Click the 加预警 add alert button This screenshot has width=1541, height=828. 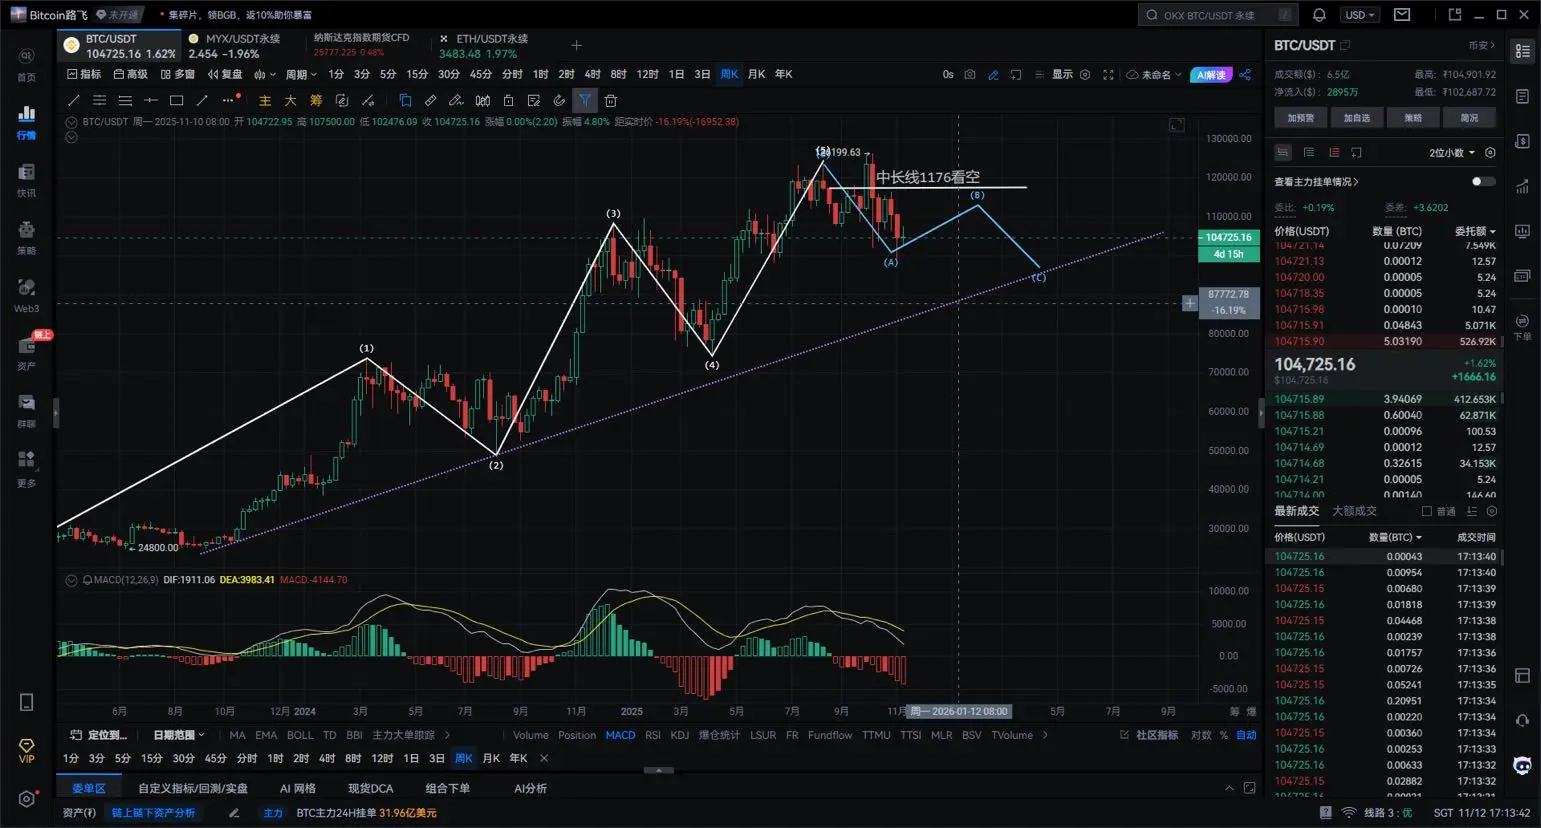[1301, 118]
